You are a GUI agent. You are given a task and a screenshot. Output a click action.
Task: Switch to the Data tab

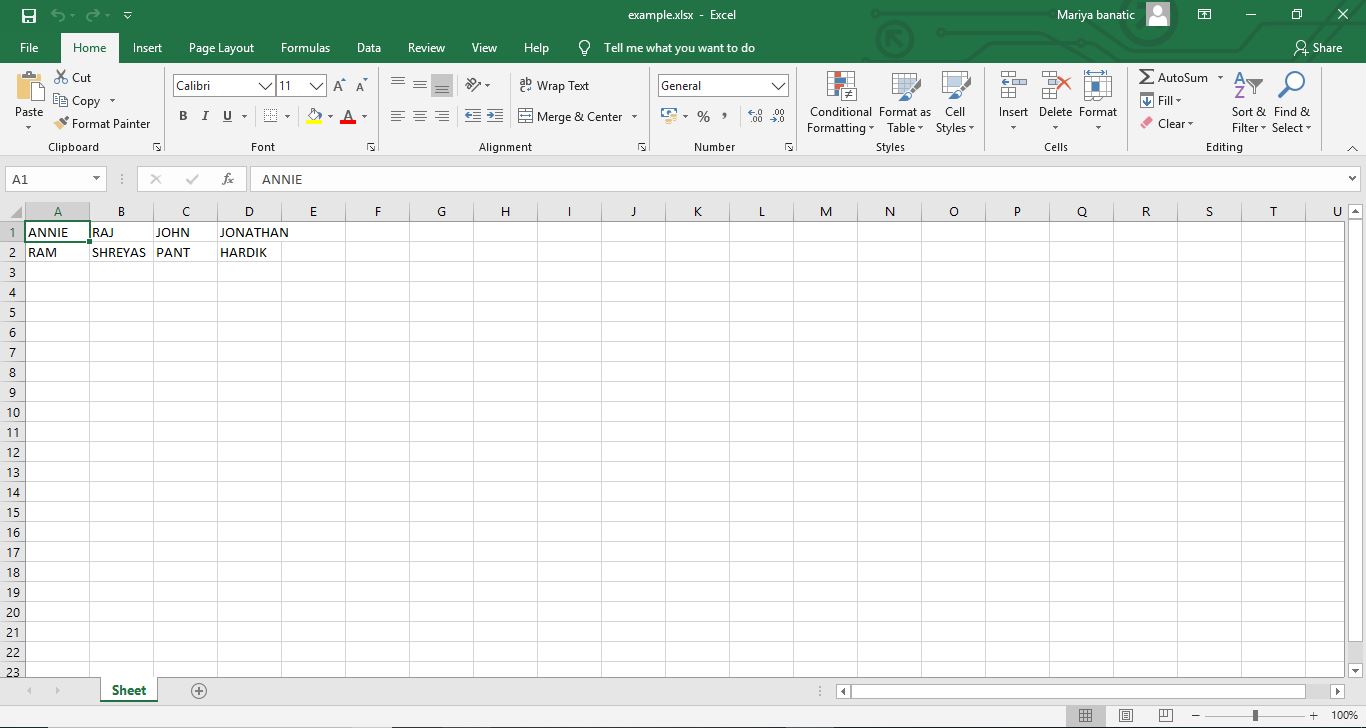369,47
